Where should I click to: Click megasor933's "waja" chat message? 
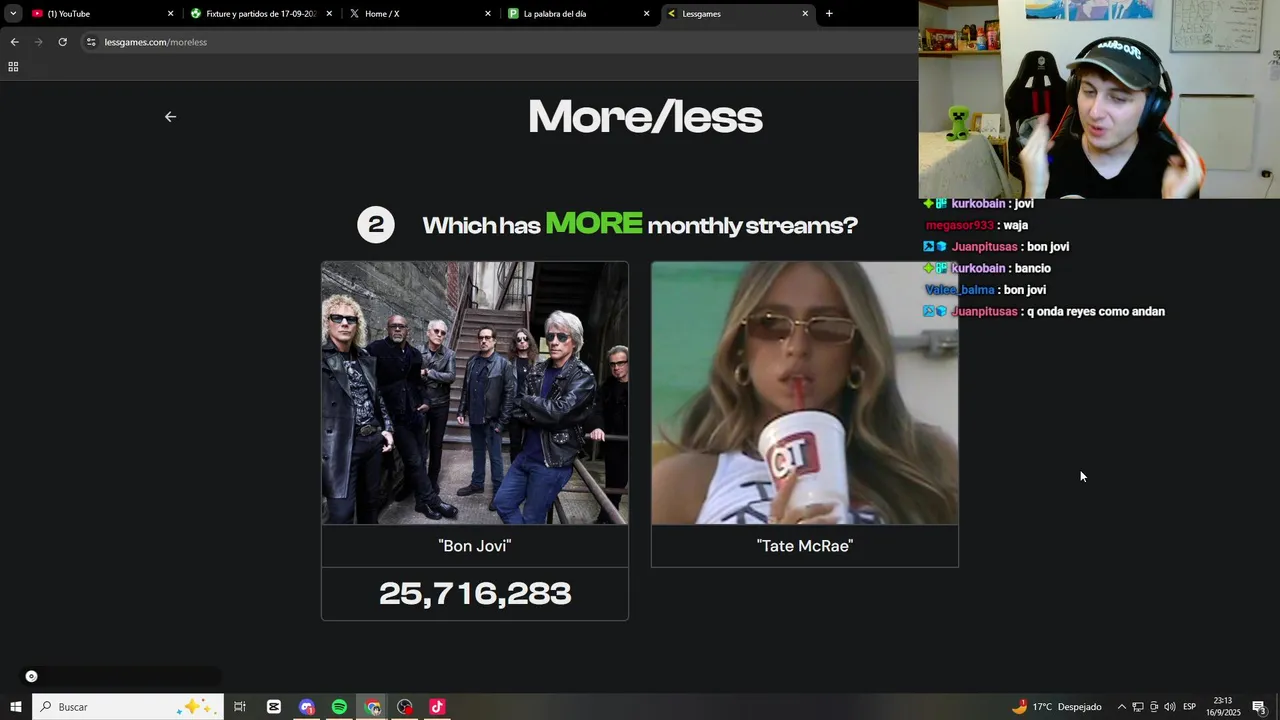click(1015, 226)
